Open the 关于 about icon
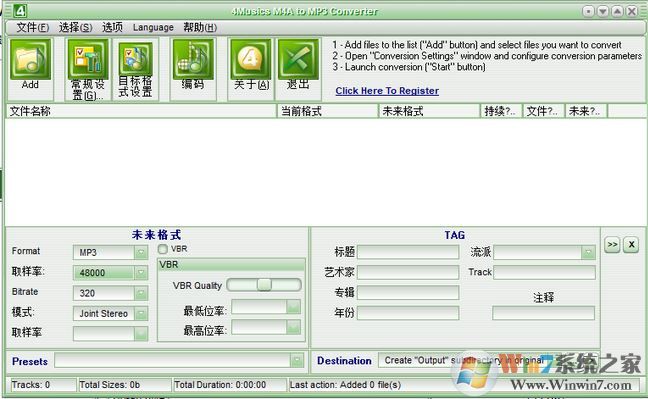The image size is (648, 399). click(251, 60)
